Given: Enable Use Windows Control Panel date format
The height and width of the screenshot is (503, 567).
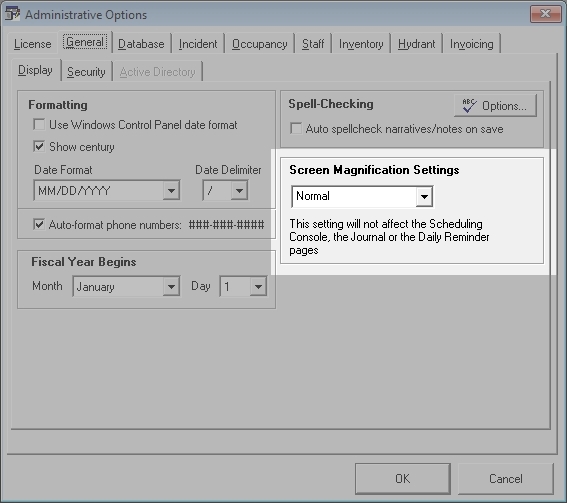Looking at the screenshot, I should tap(39, 124).
